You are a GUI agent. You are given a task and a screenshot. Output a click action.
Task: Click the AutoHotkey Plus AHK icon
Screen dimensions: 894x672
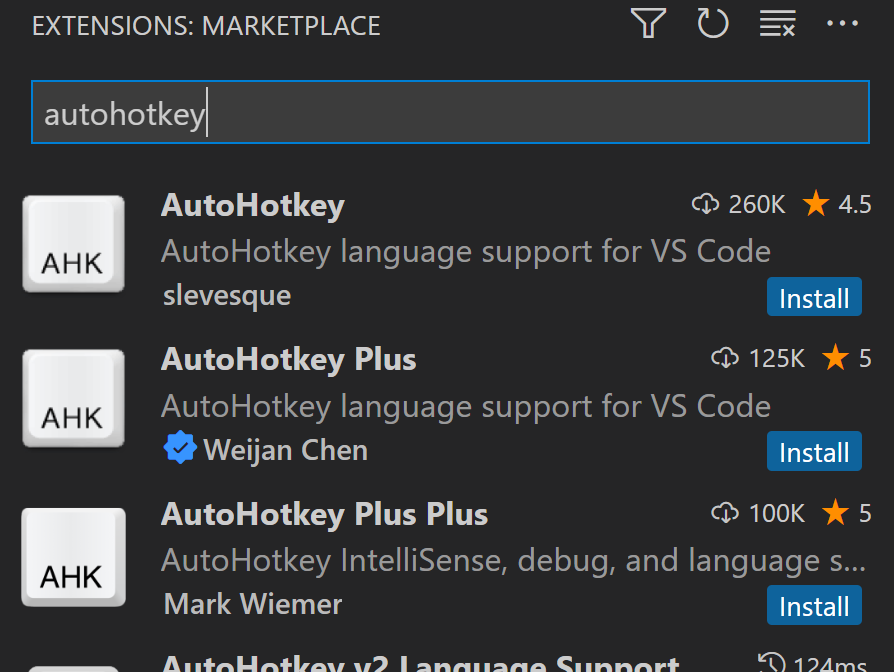click(73, 399)
